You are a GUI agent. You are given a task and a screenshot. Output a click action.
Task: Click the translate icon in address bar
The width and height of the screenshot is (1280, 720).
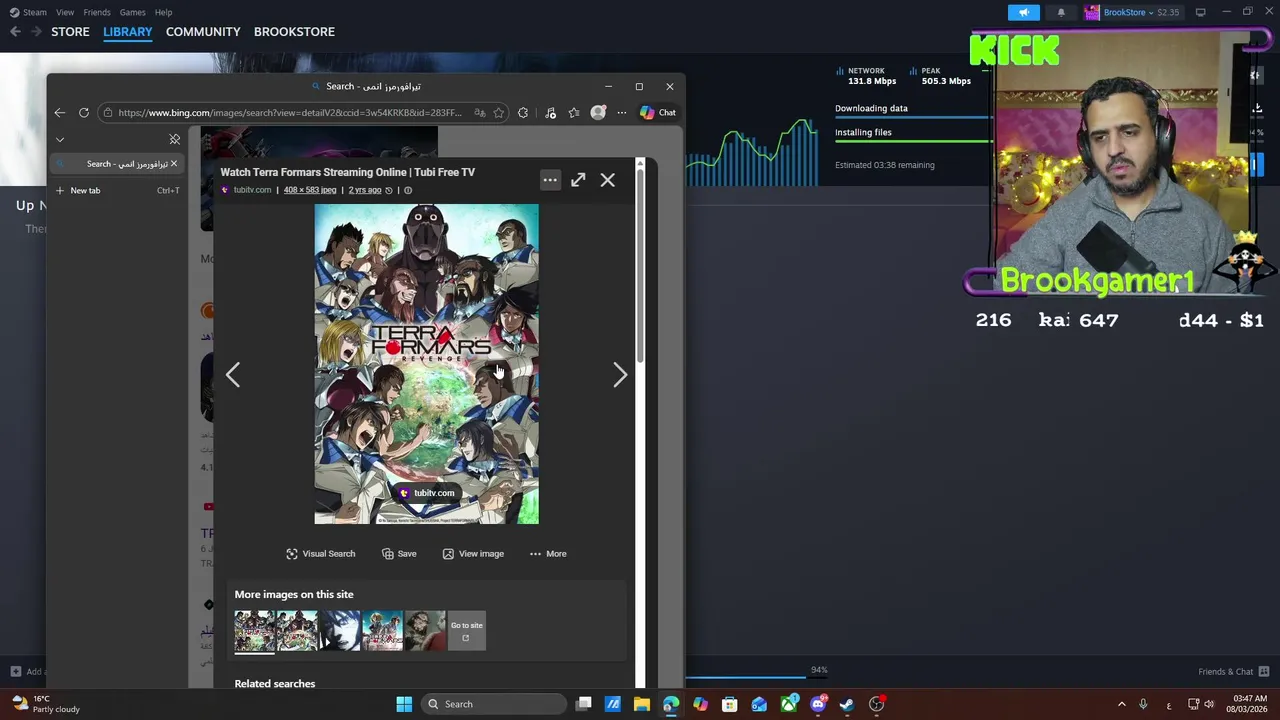click(x=480, y=113)
